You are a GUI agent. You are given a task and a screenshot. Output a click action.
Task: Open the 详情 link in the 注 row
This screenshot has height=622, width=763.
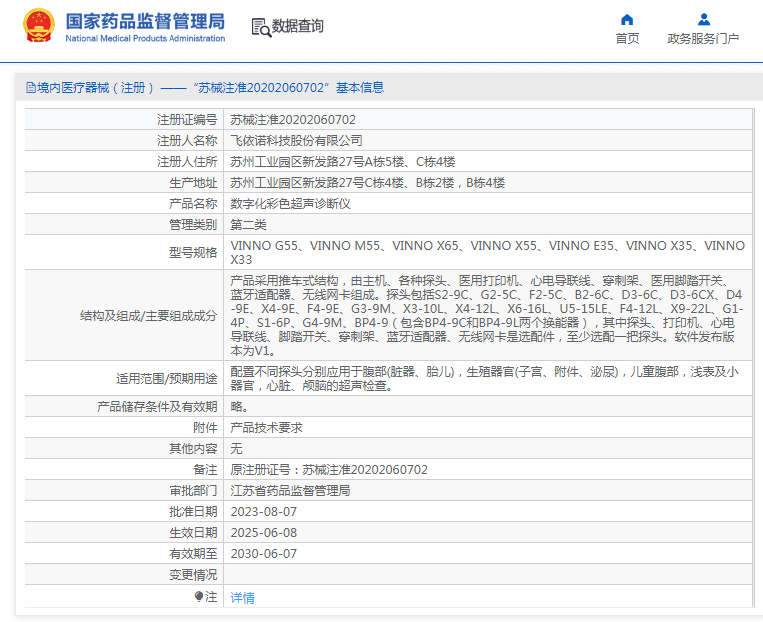(242, 597)
